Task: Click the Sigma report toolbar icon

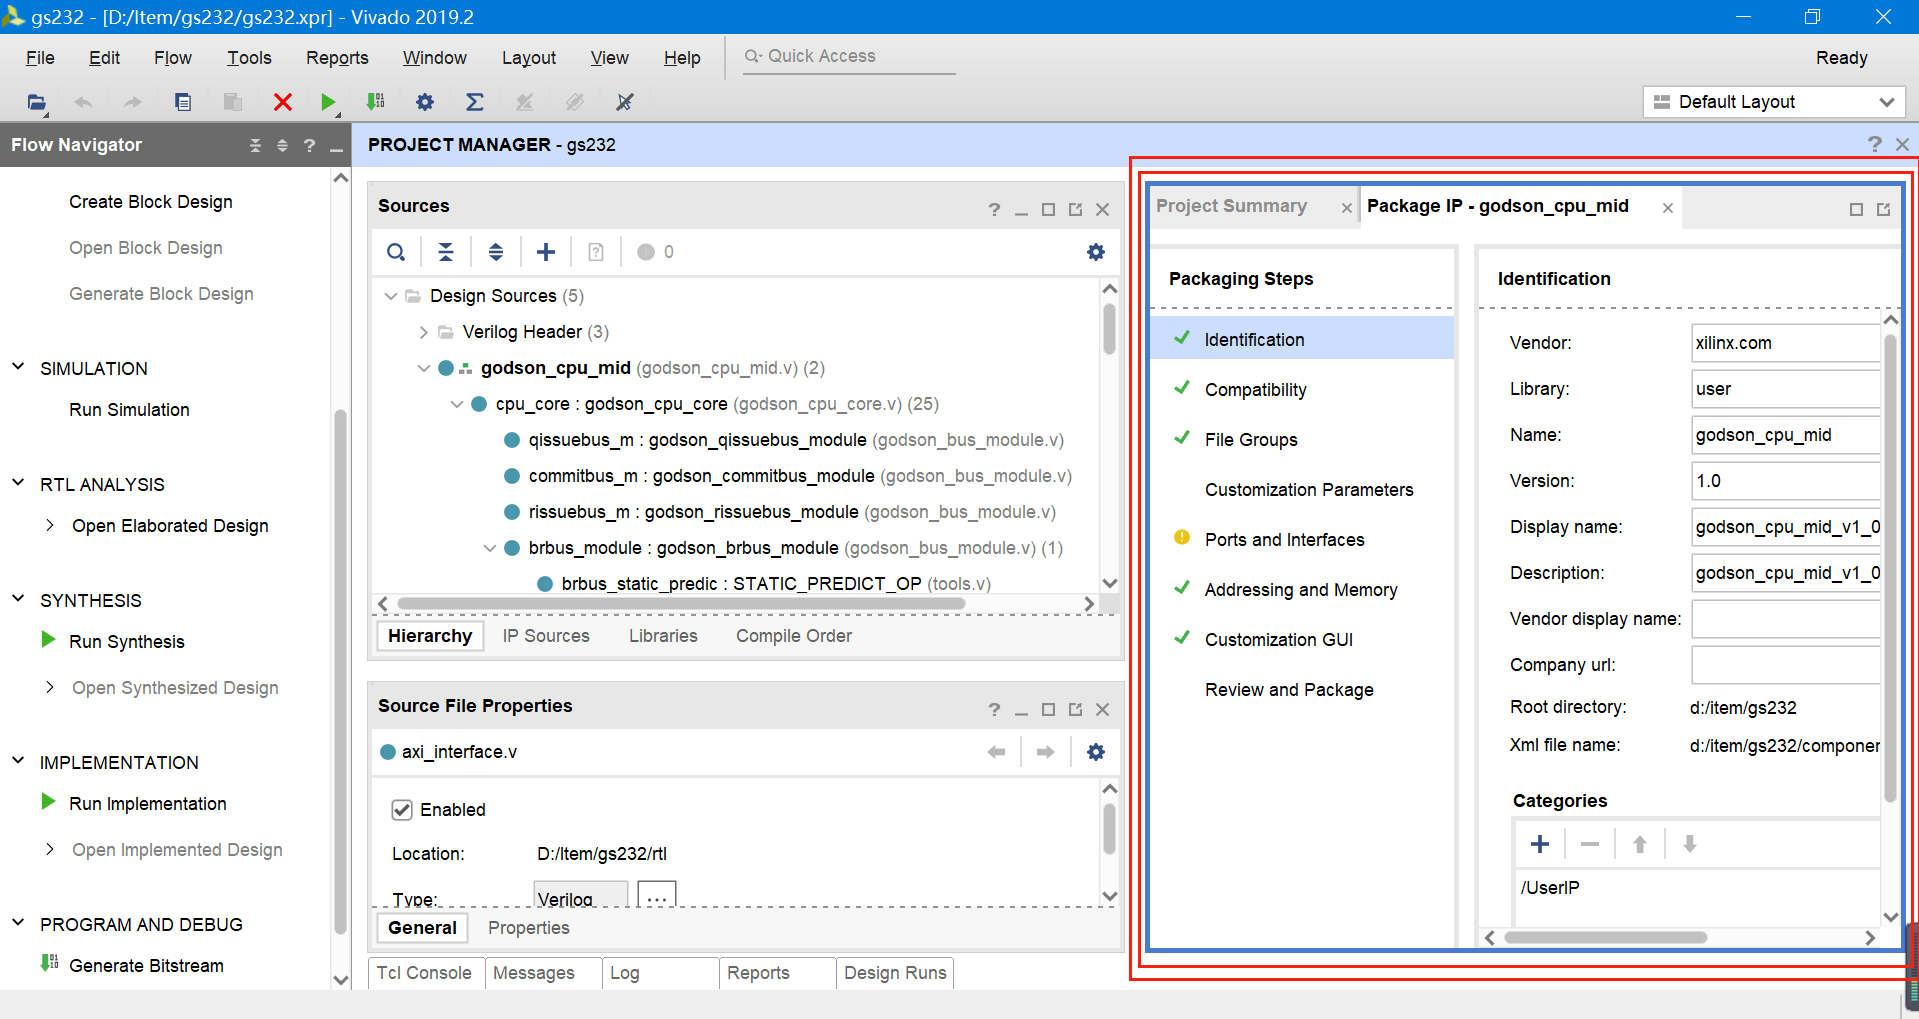Action: pyautogui.click(x=475, y=102)
